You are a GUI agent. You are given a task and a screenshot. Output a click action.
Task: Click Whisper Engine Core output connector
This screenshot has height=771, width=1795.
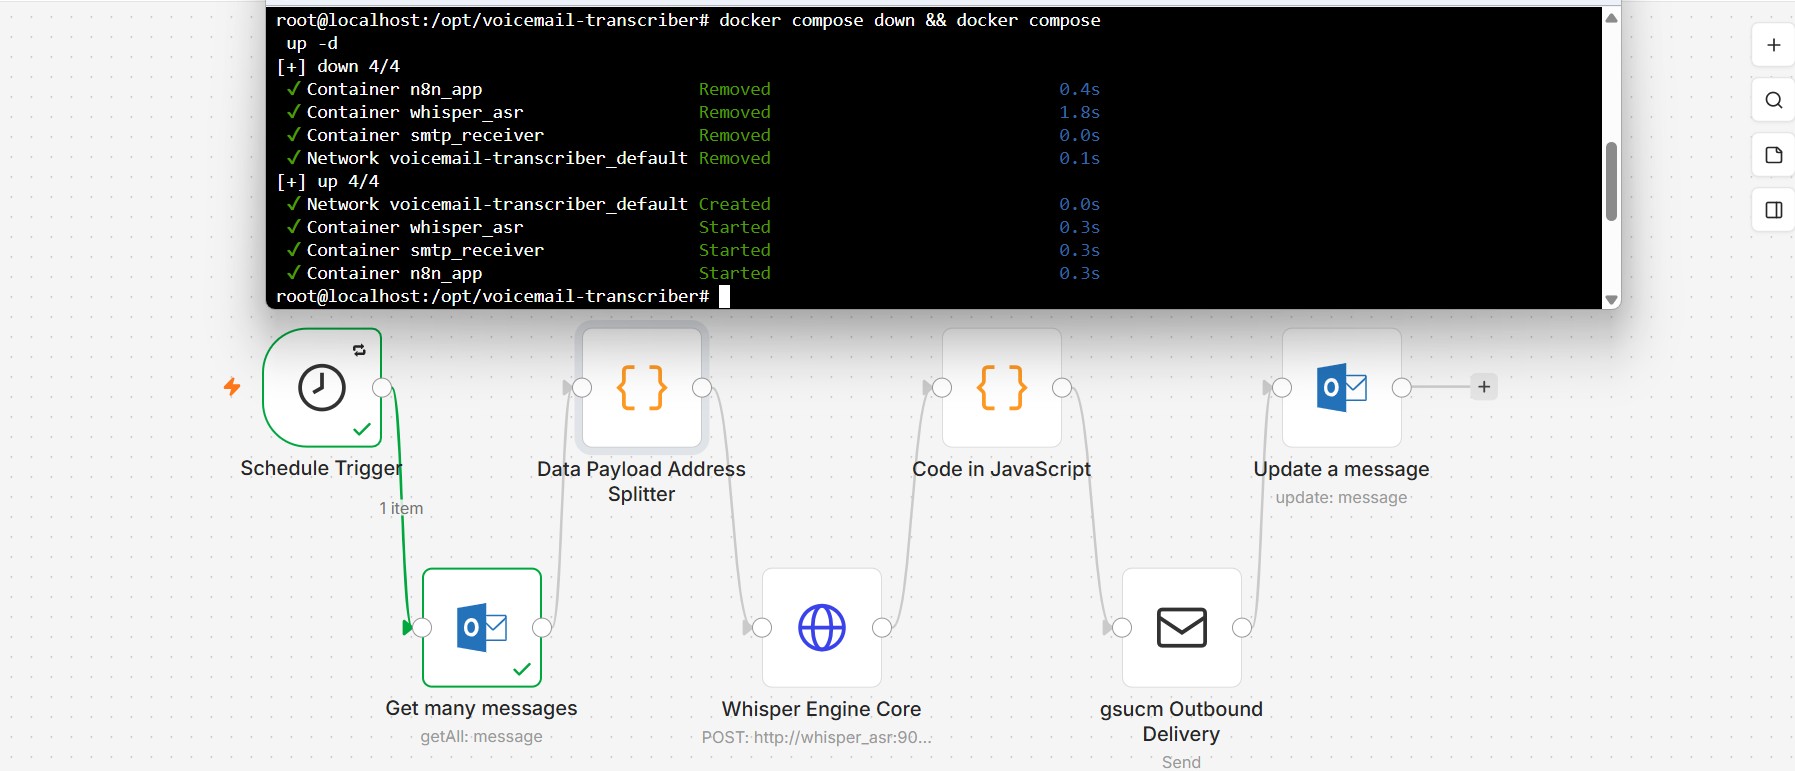coord(882,628)
